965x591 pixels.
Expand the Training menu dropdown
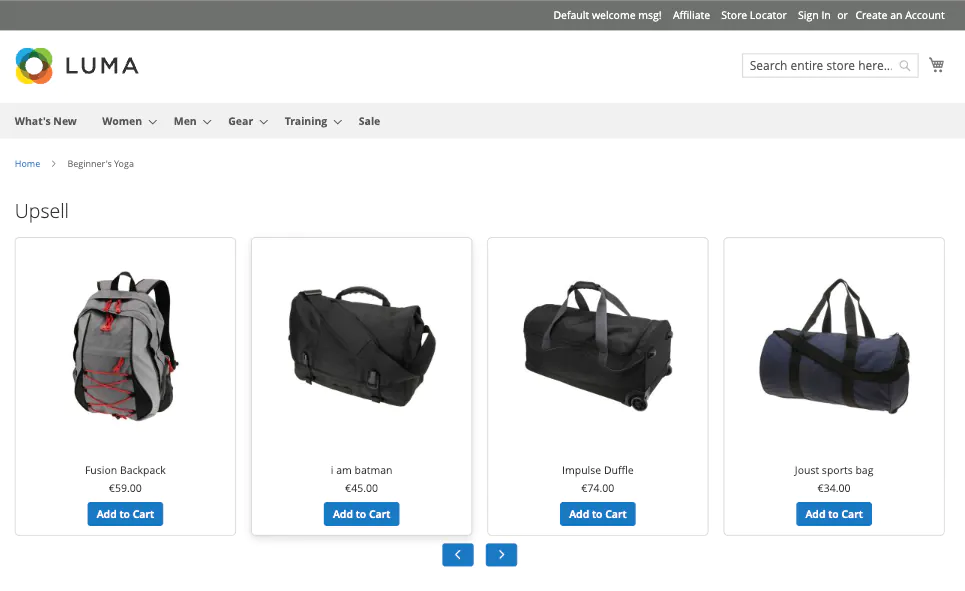(x=313, y=121)
